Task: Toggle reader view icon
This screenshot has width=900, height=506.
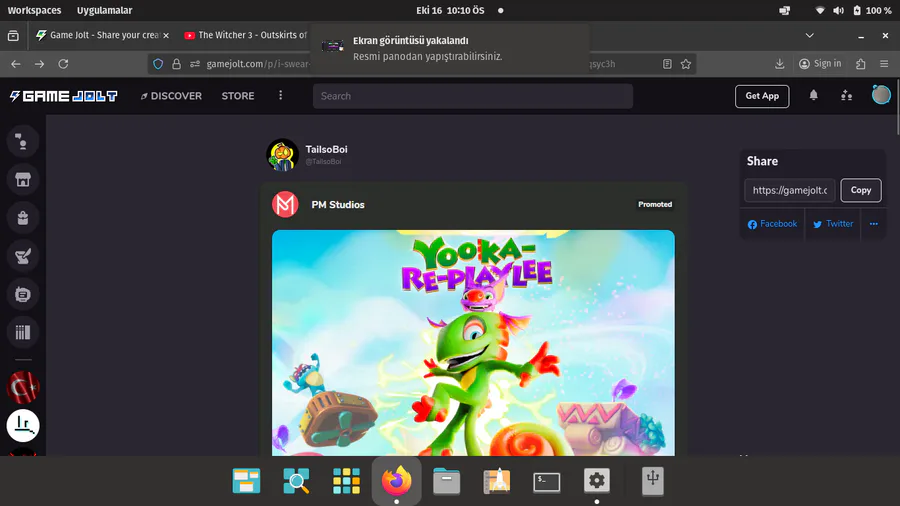Action: [x=667, y=64]
